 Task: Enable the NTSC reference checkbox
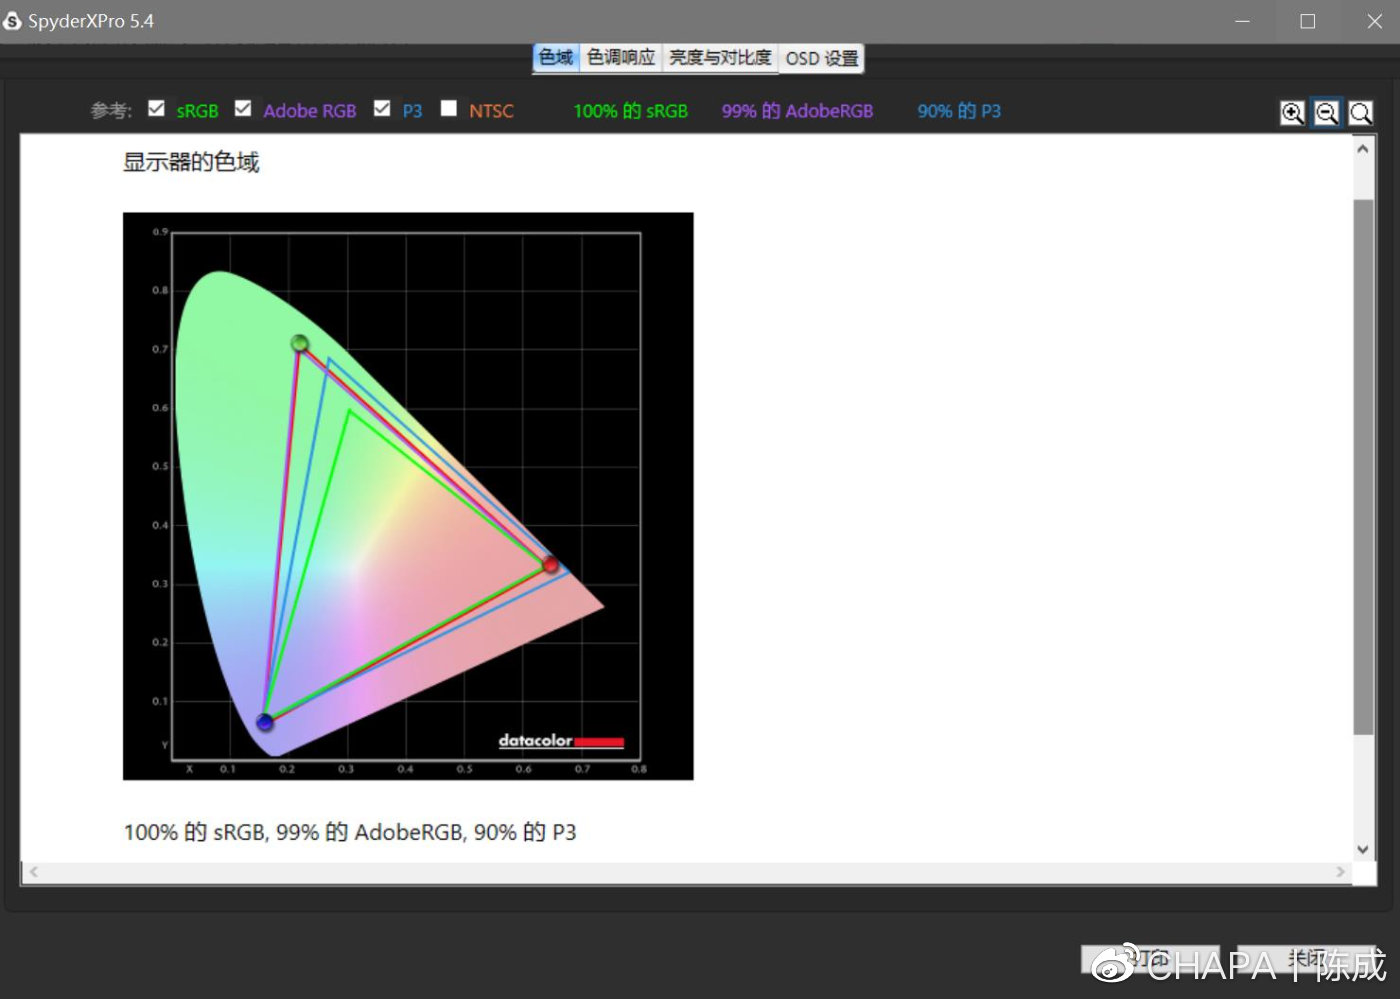tap(449, 109)
